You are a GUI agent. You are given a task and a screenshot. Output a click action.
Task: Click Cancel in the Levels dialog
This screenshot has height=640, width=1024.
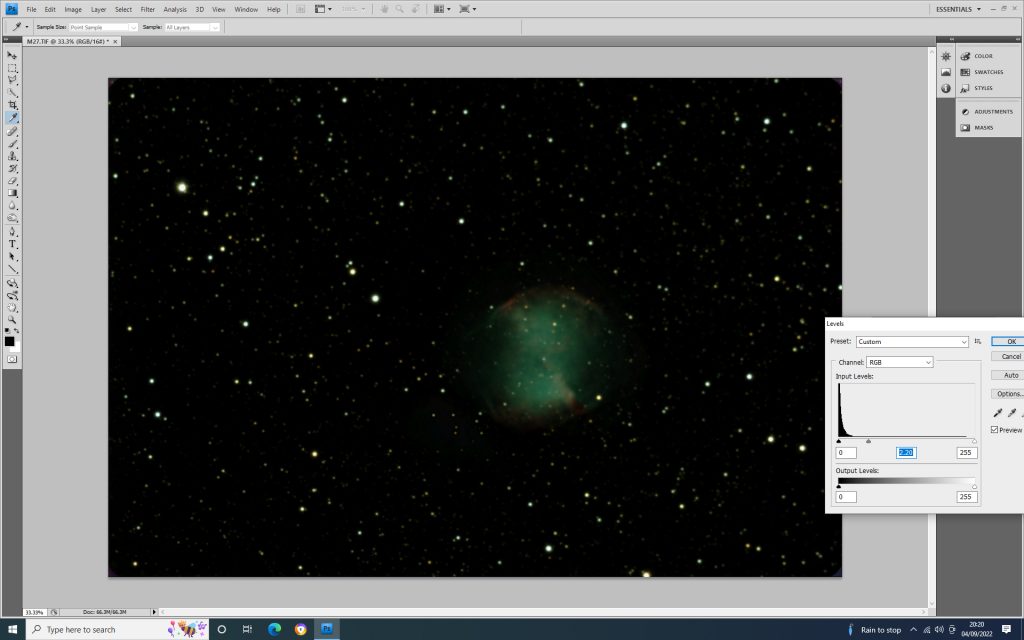(x=1008, y=357)
